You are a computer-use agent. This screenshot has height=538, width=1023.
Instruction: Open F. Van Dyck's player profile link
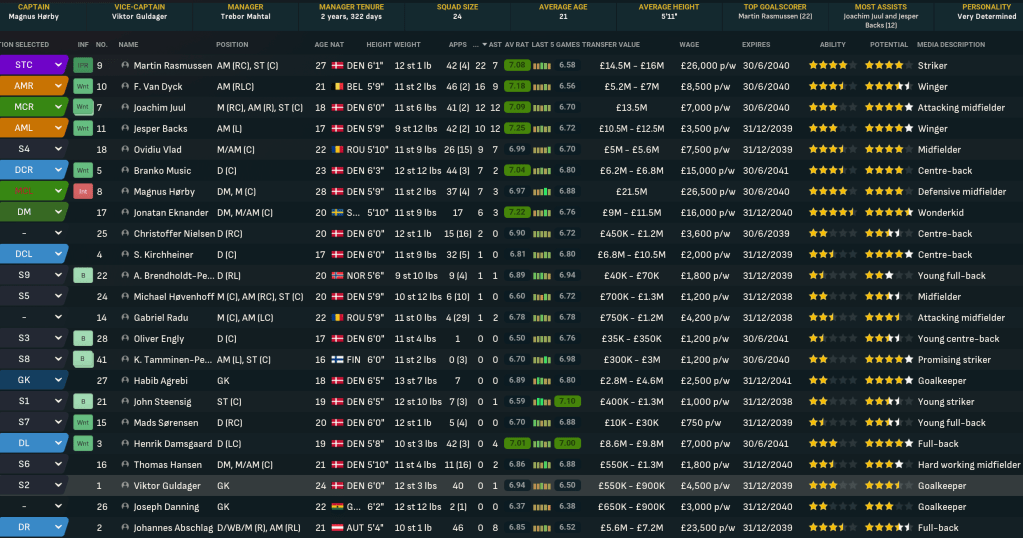click(159, 86)
